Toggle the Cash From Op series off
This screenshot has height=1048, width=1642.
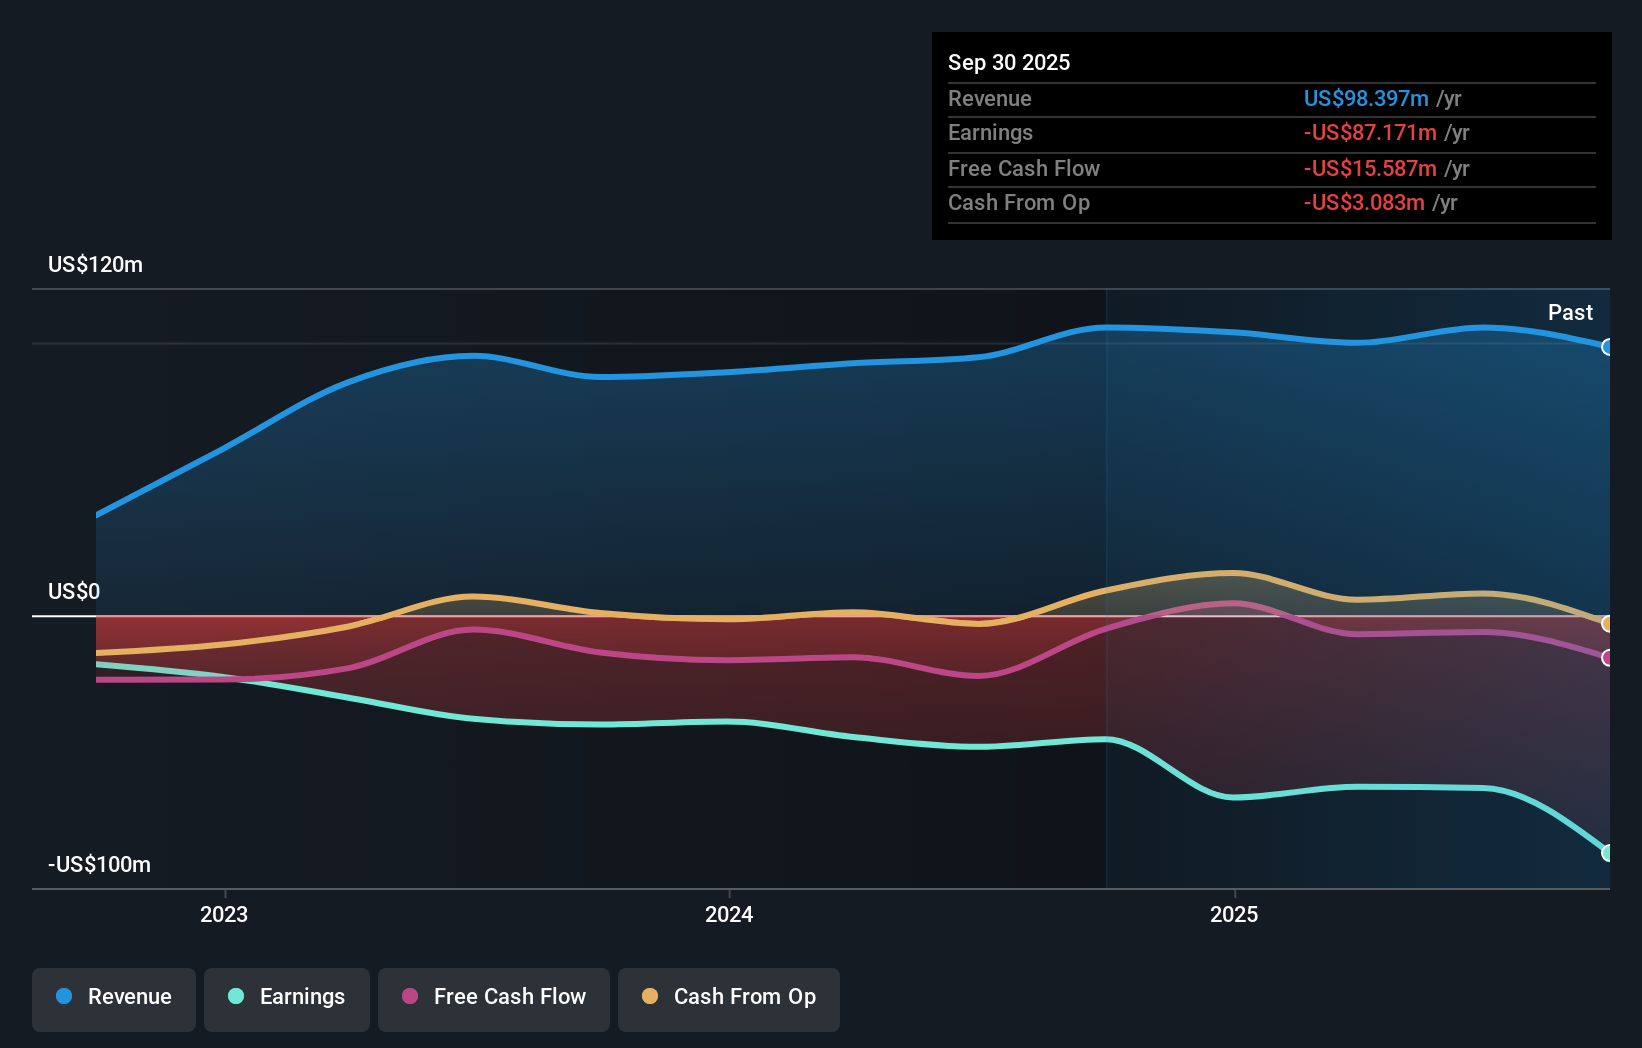728,997
